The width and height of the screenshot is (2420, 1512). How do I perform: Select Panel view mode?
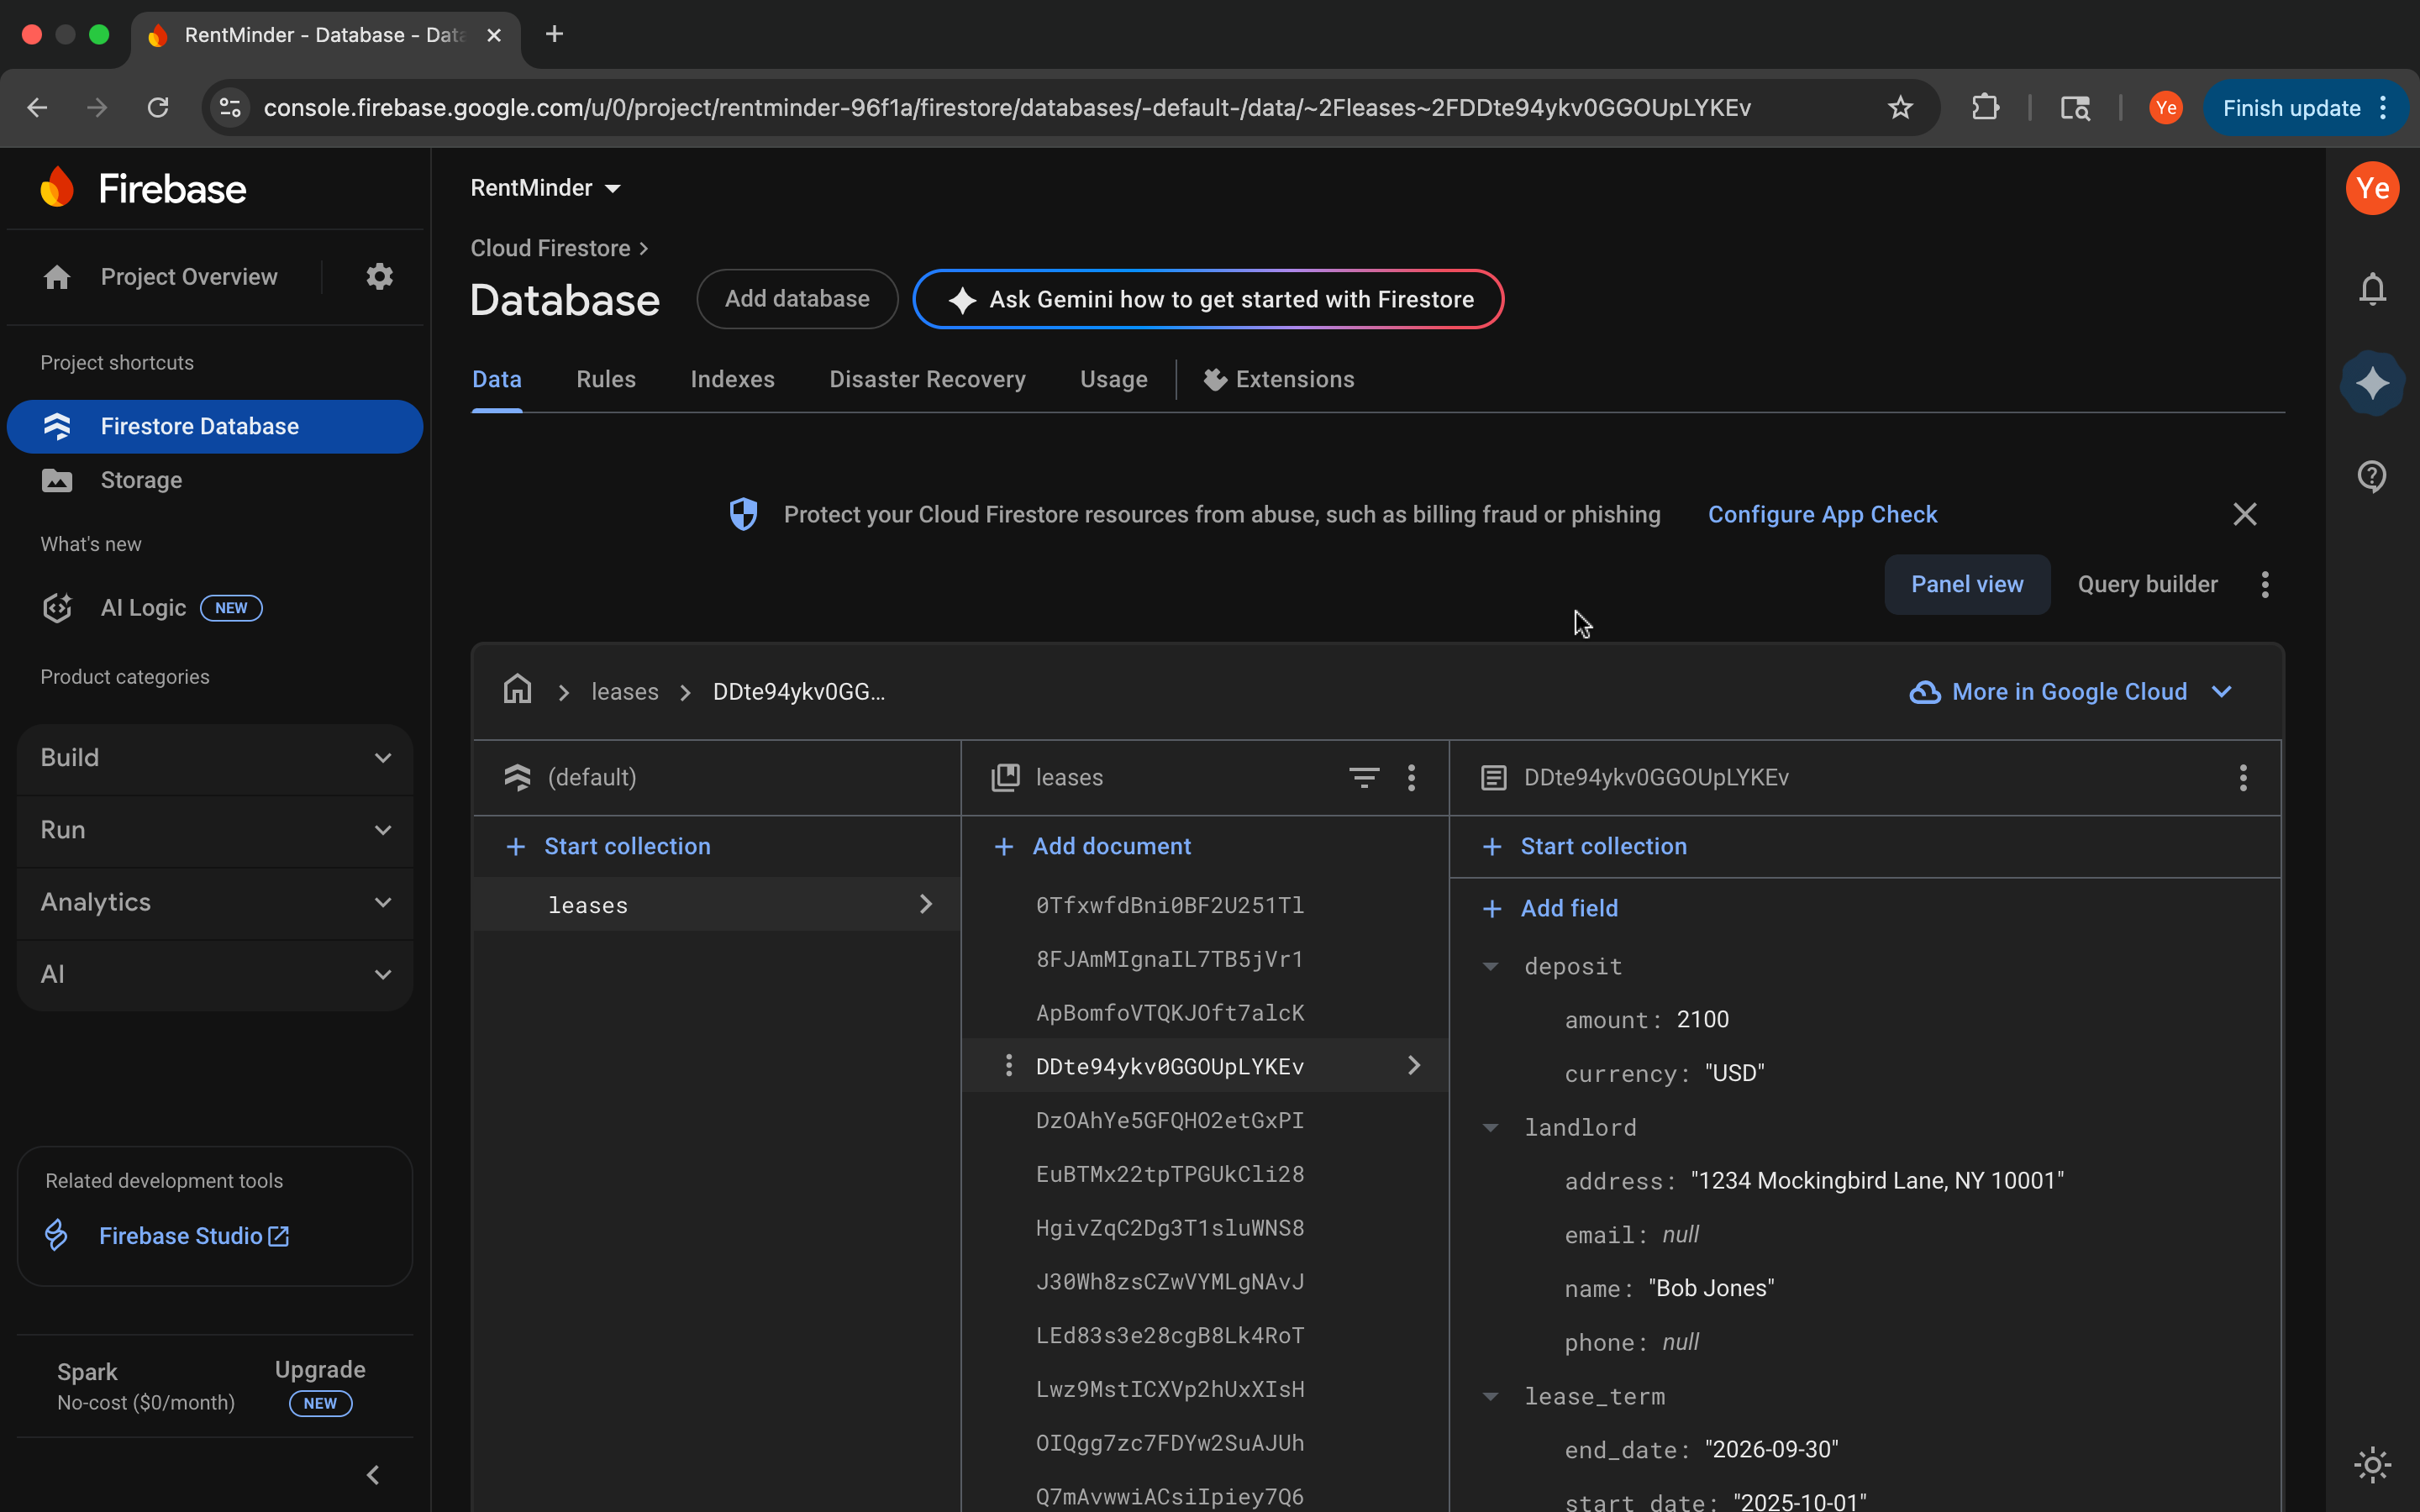click(x=1966, y=584)
